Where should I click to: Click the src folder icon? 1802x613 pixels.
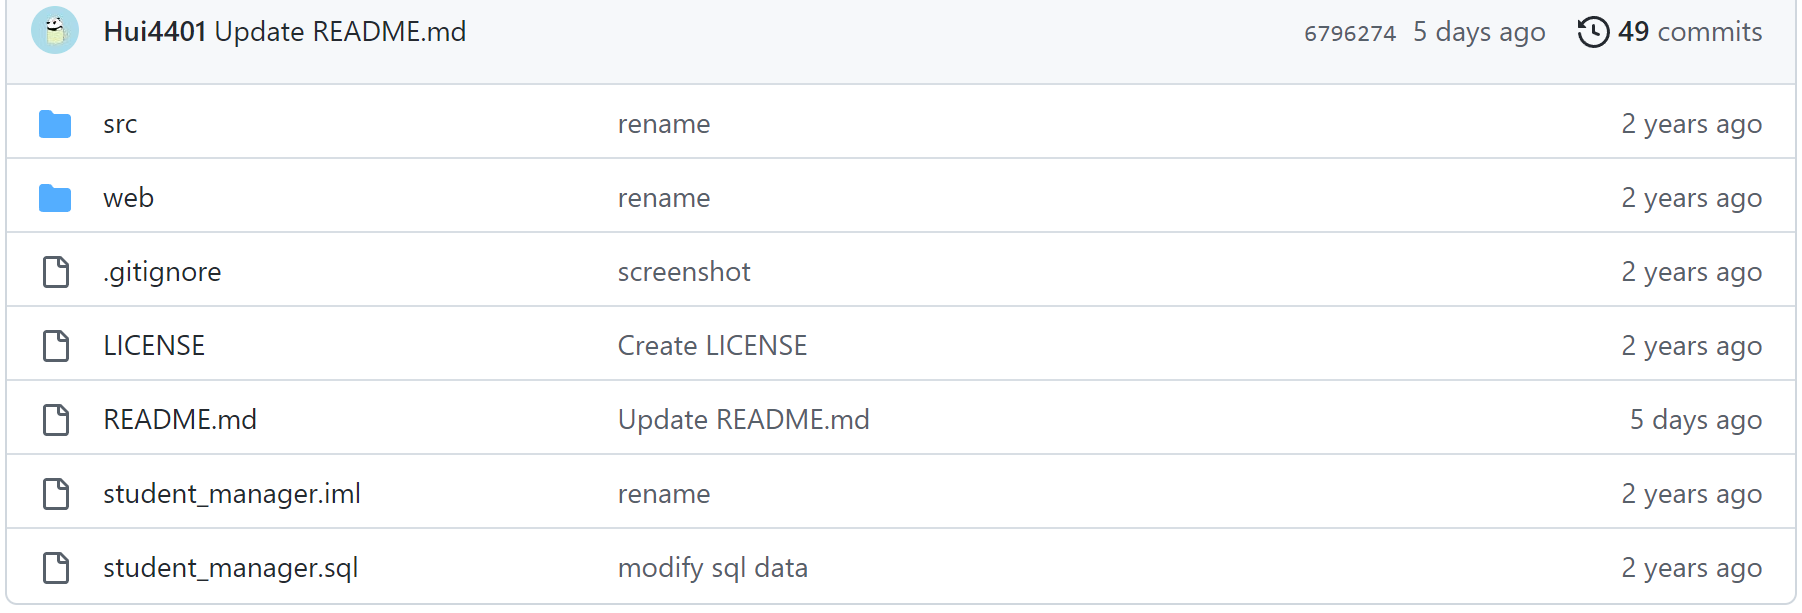pyautogui.click(x=55, y=124)
